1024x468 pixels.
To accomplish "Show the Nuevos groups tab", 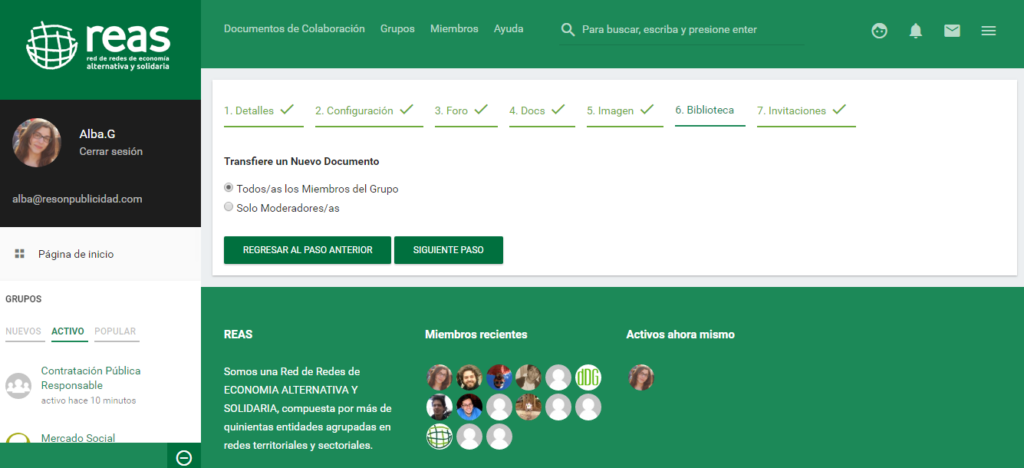I will click(x=23, y=331).
